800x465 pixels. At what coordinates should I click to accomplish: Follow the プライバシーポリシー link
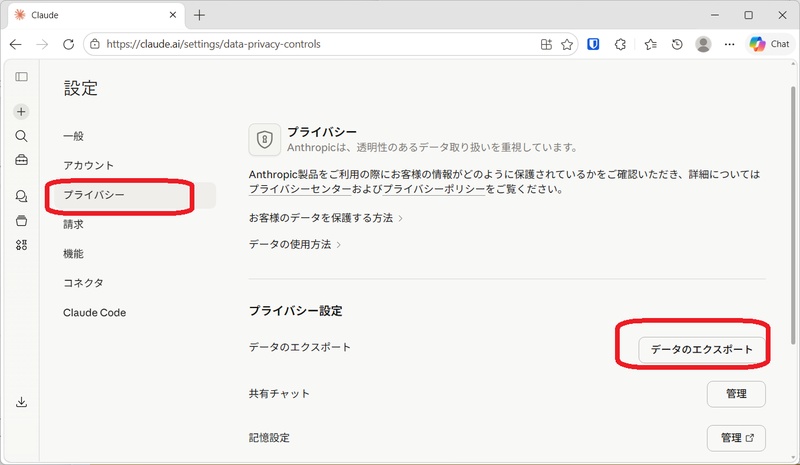click(434, 189)
